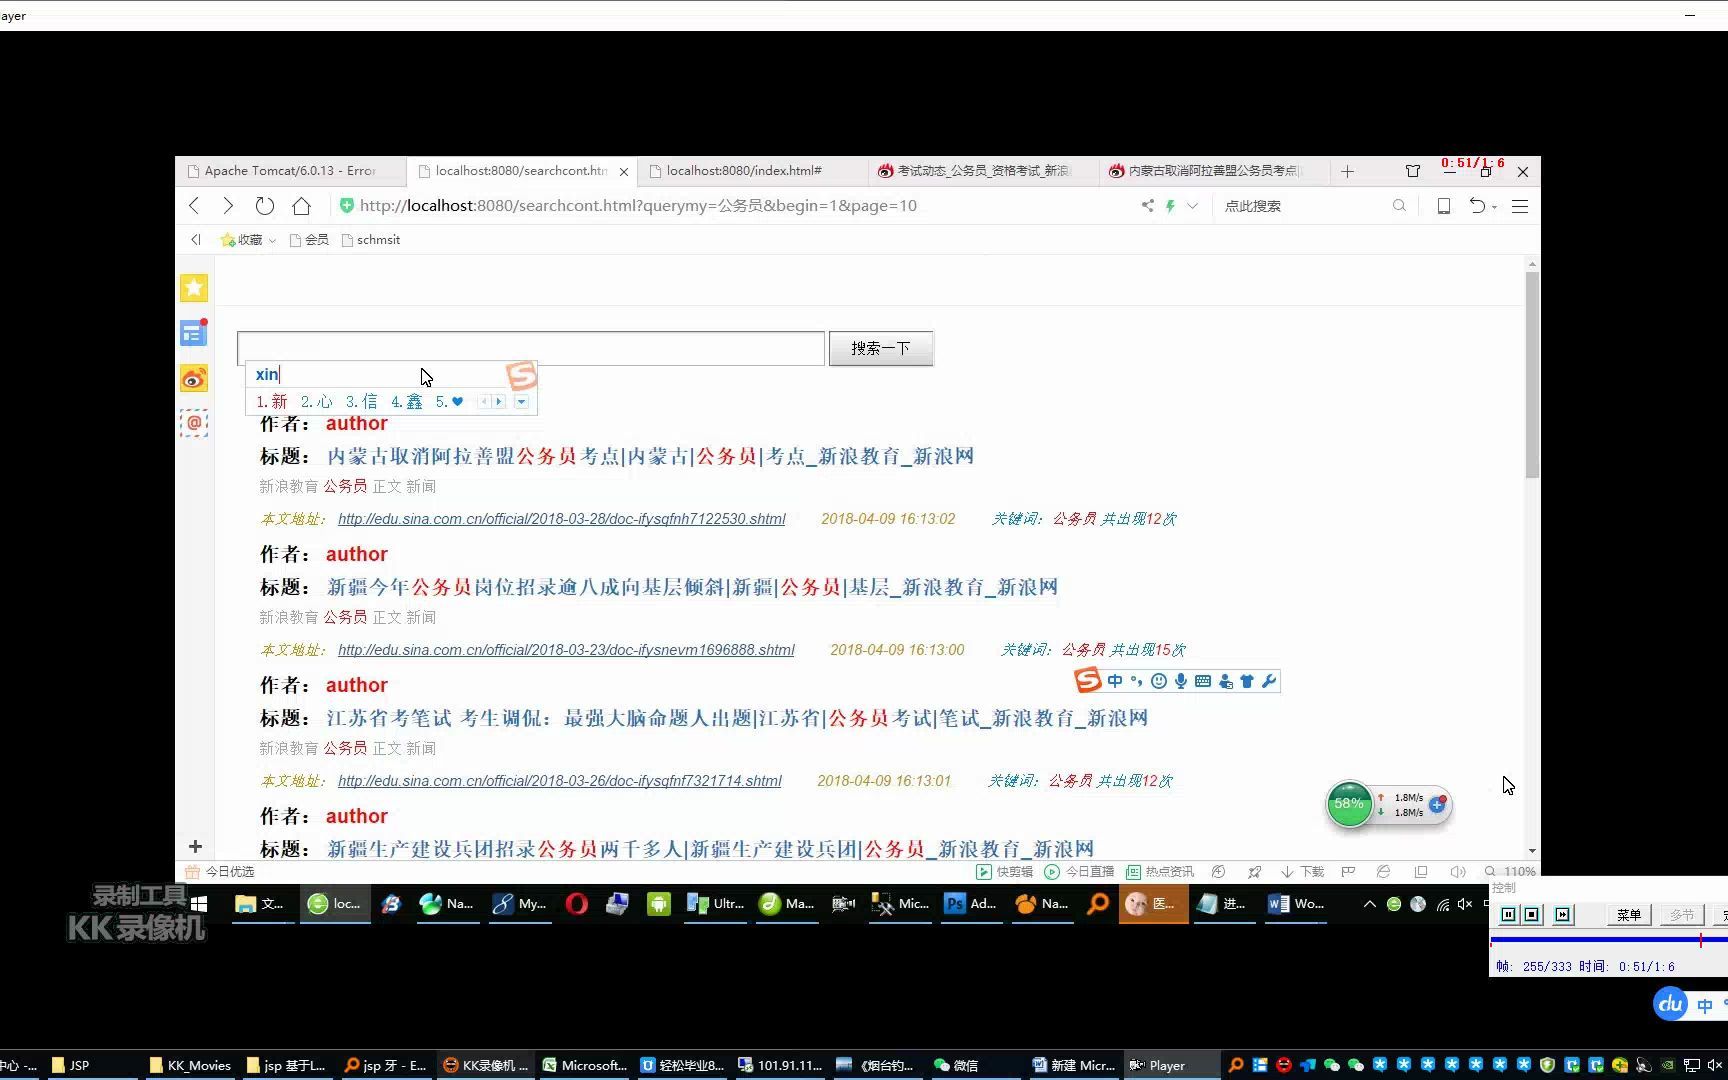The width and height of the screenshot is (1728, 1080).
Task: Open the doc-ifysqfnh7122530.shtml article link
Action: (561, 518)
